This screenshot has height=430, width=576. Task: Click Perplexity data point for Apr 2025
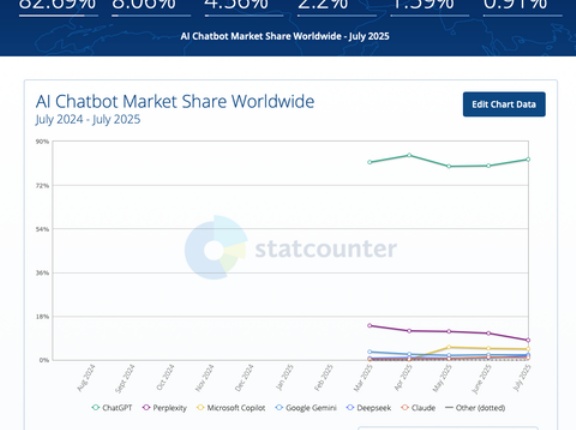409,331
